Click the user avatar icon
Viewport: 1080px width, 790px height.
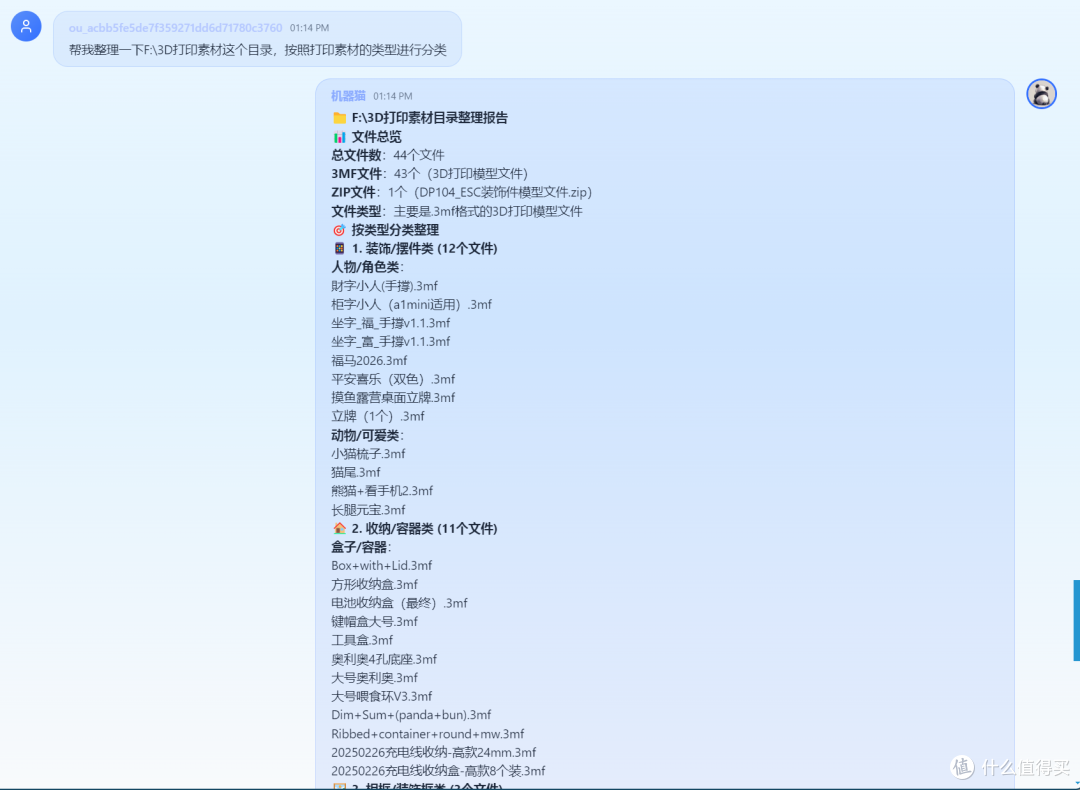[x=26, y=27]
